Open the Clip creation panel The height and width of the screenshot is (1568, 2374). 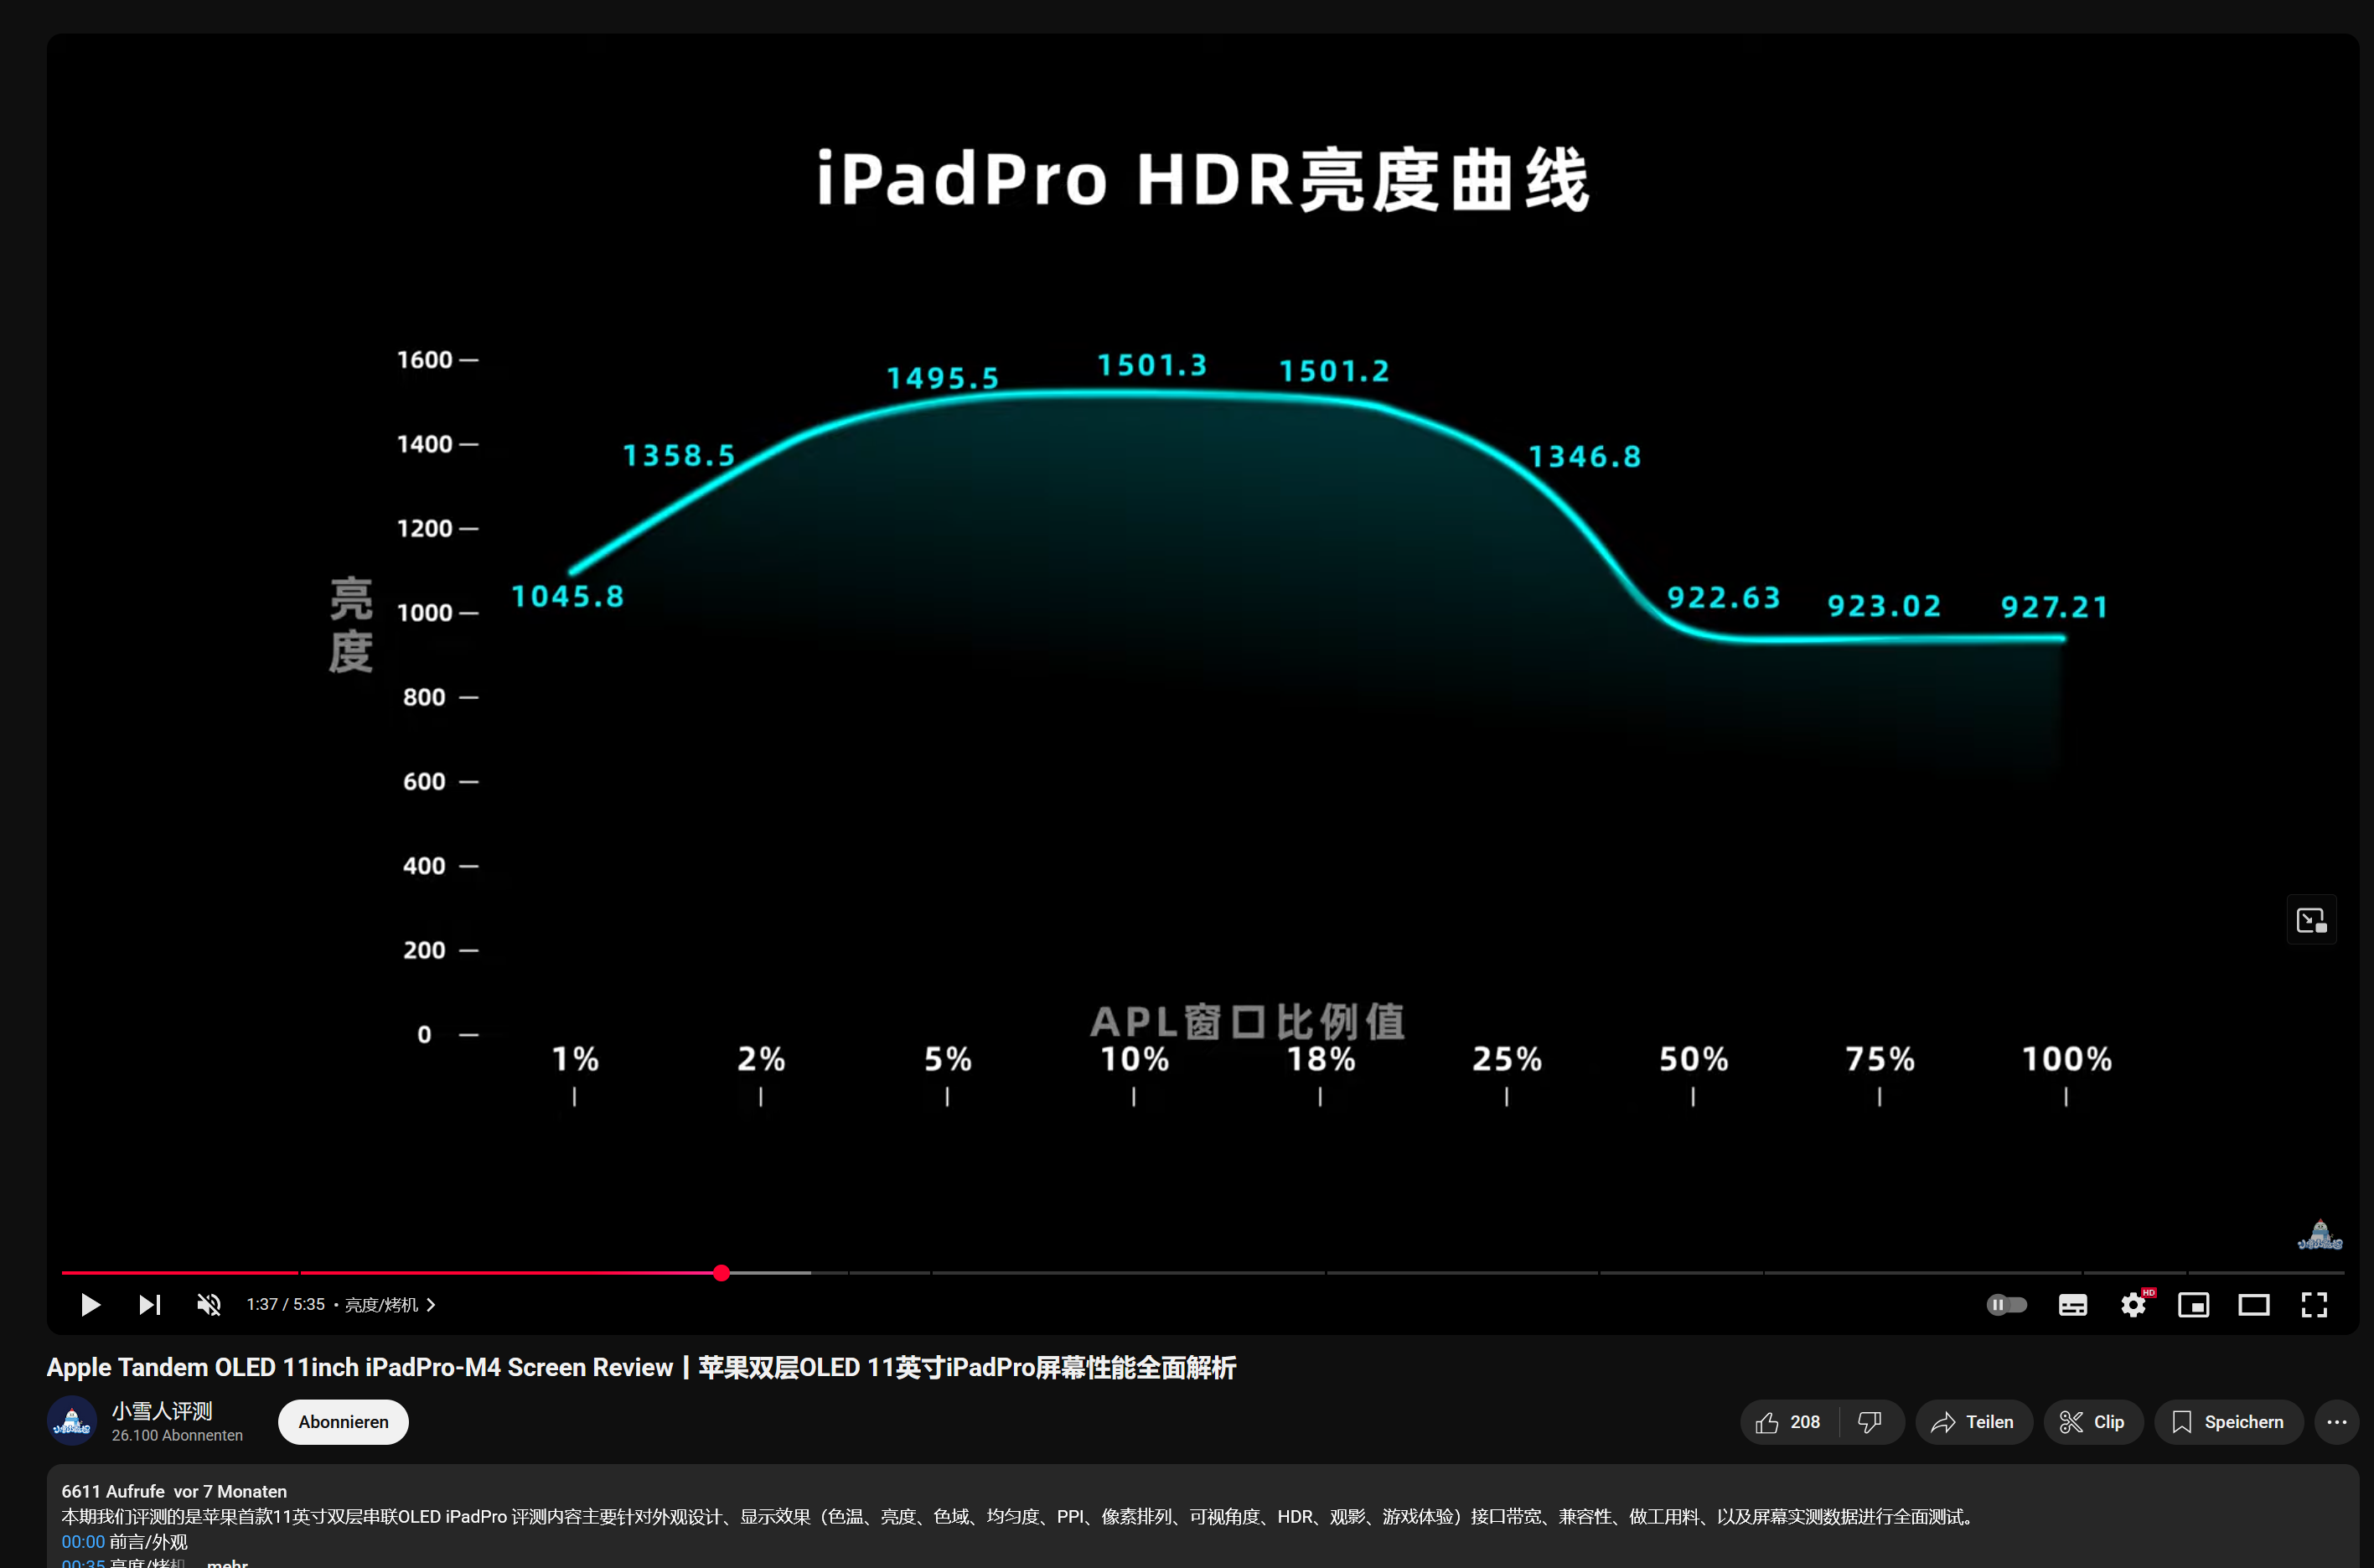2092,1421
